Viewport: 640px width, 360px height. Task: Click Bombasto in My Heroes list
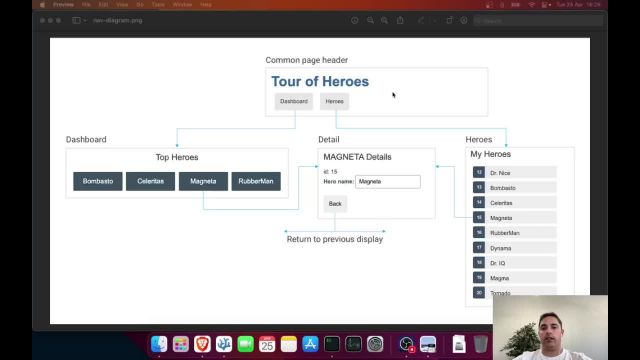(x=515, y=188)
